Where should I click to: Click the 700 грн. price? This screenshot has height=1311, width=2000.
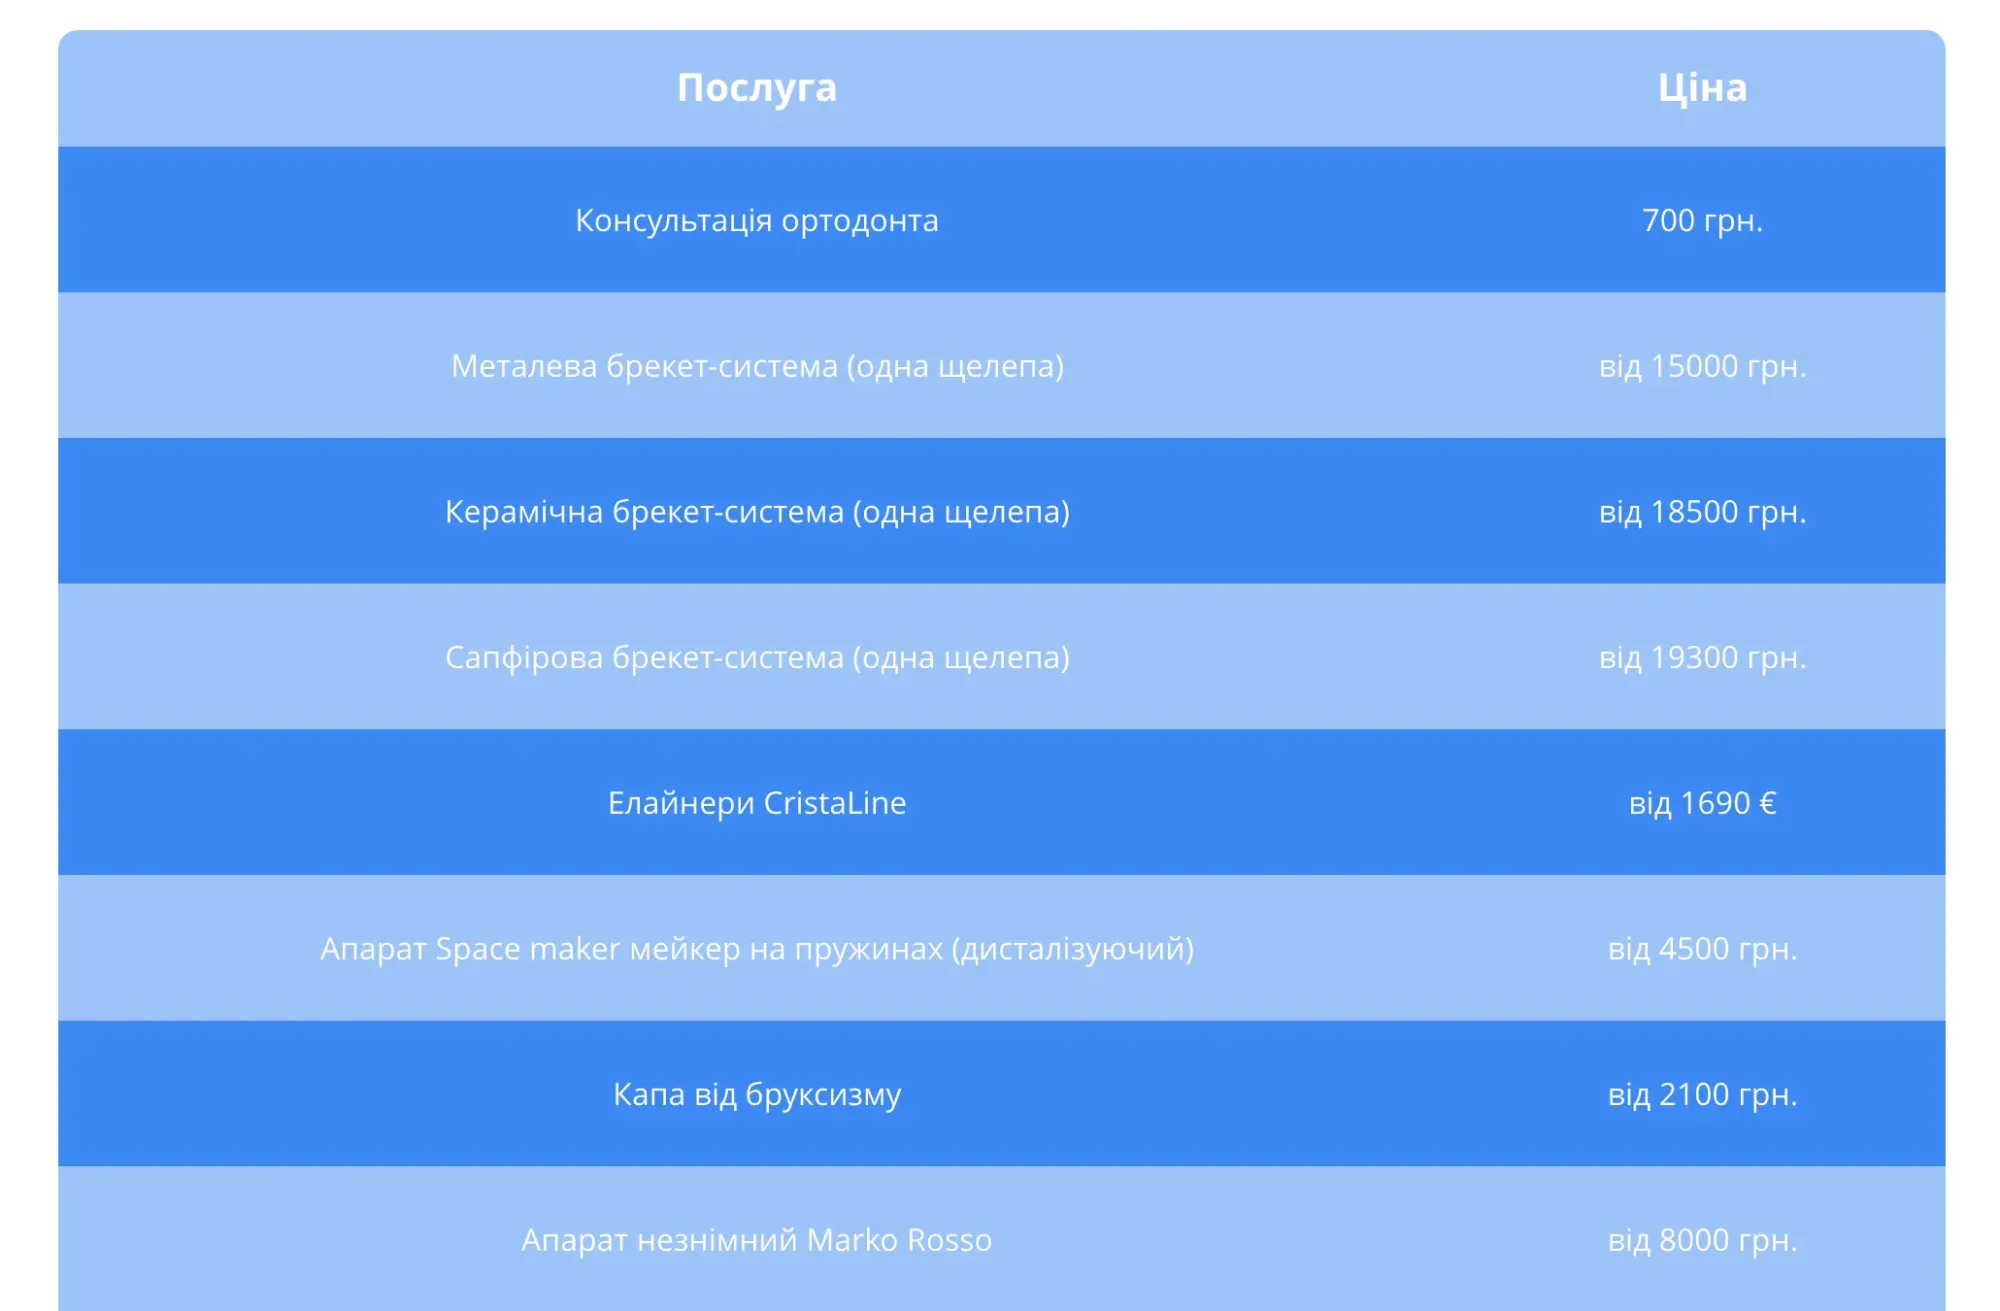[x=1702, y=220]
